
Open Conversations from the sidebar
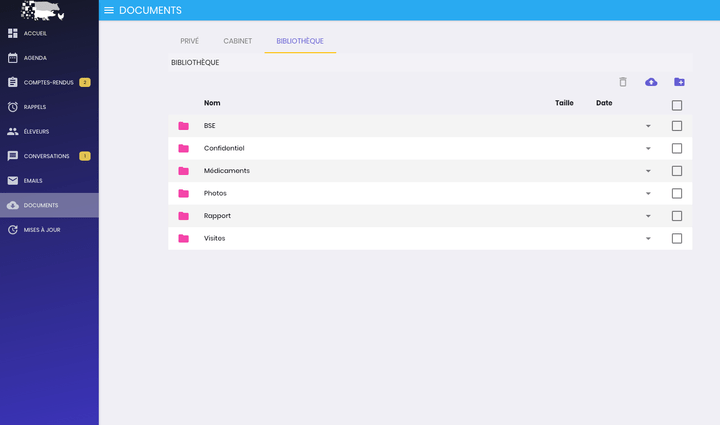click(x=46, y=156)
